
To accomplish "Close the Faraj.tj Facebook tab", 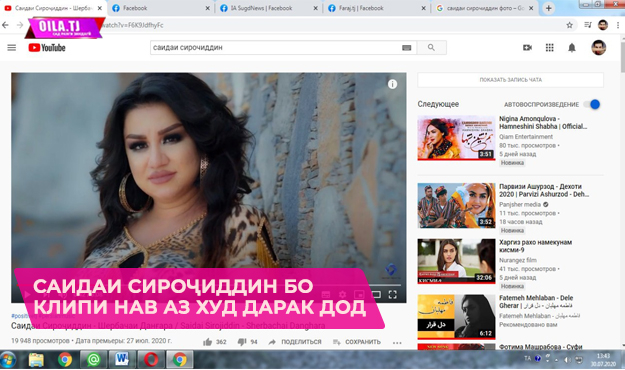I will (423, 8).
